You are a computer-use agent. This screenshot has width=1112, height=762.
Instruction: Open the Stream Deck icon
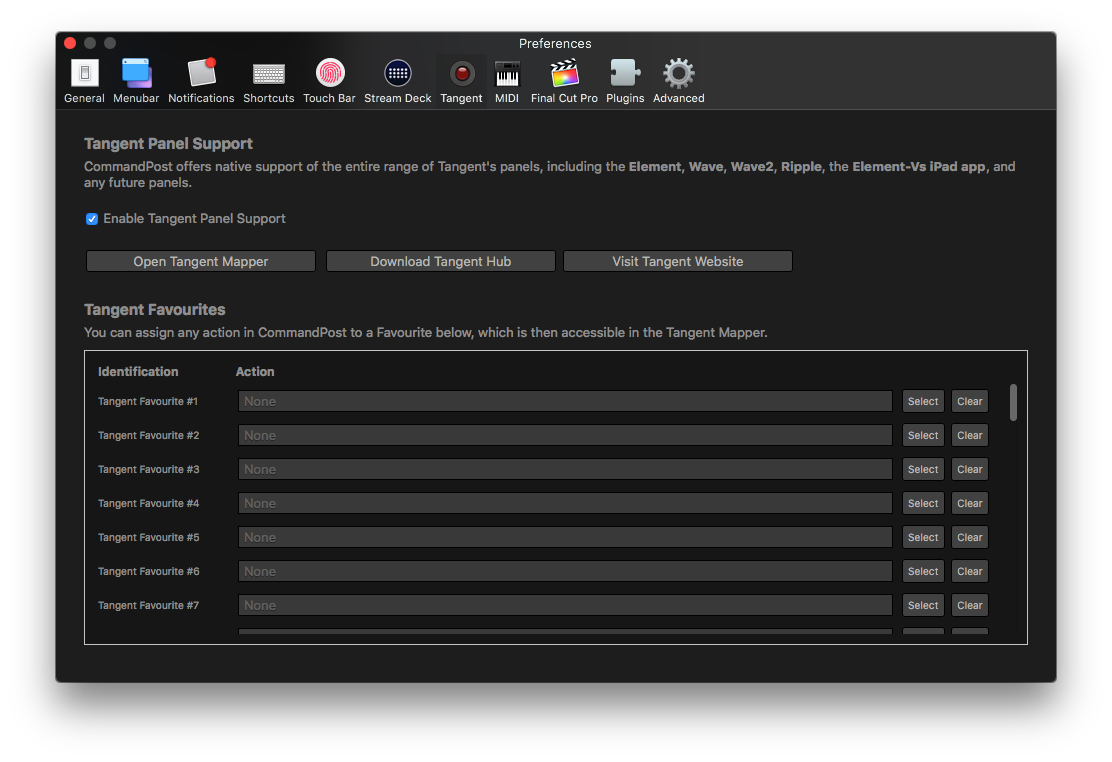(398, 74)
